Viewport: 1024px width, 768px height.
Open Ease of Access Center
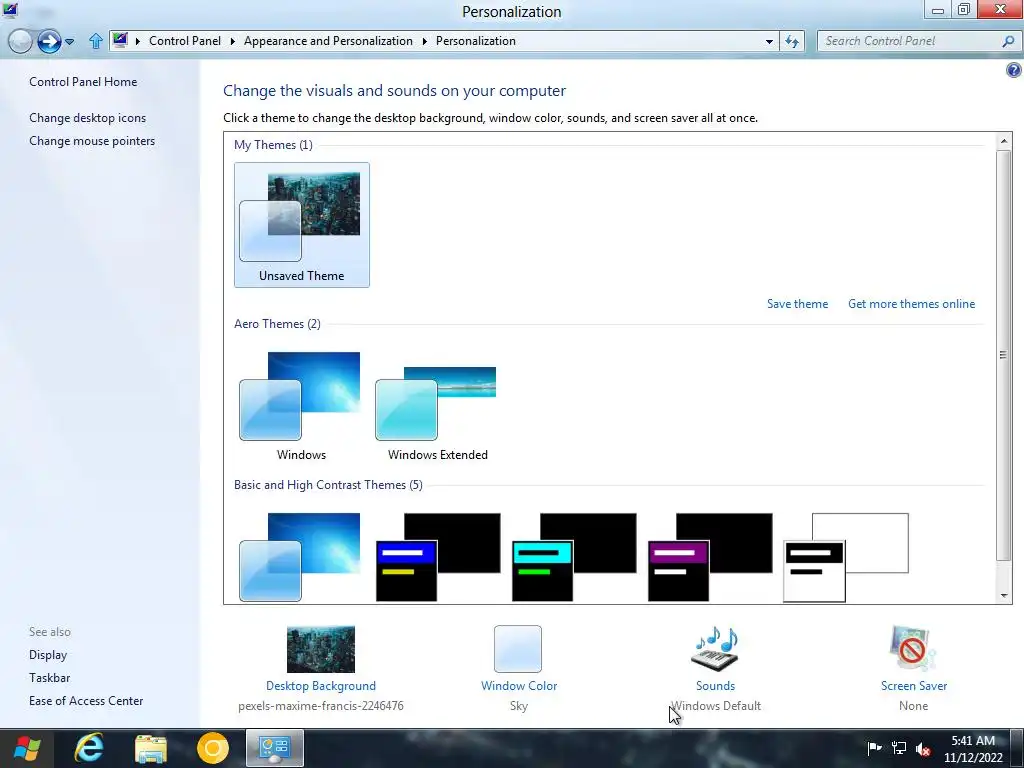click(x=86, y=701)
